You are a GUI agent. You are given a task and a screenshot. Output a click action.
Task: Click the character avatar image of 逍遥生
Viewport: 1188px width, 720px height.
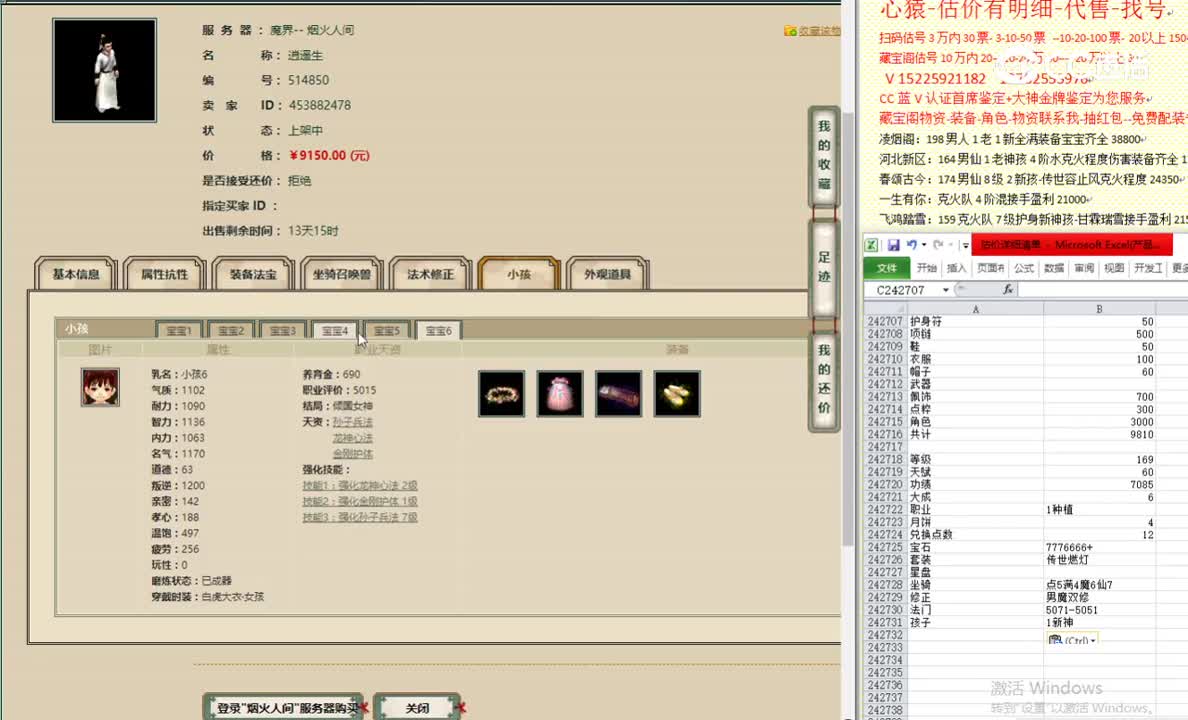tap(105, 70)
